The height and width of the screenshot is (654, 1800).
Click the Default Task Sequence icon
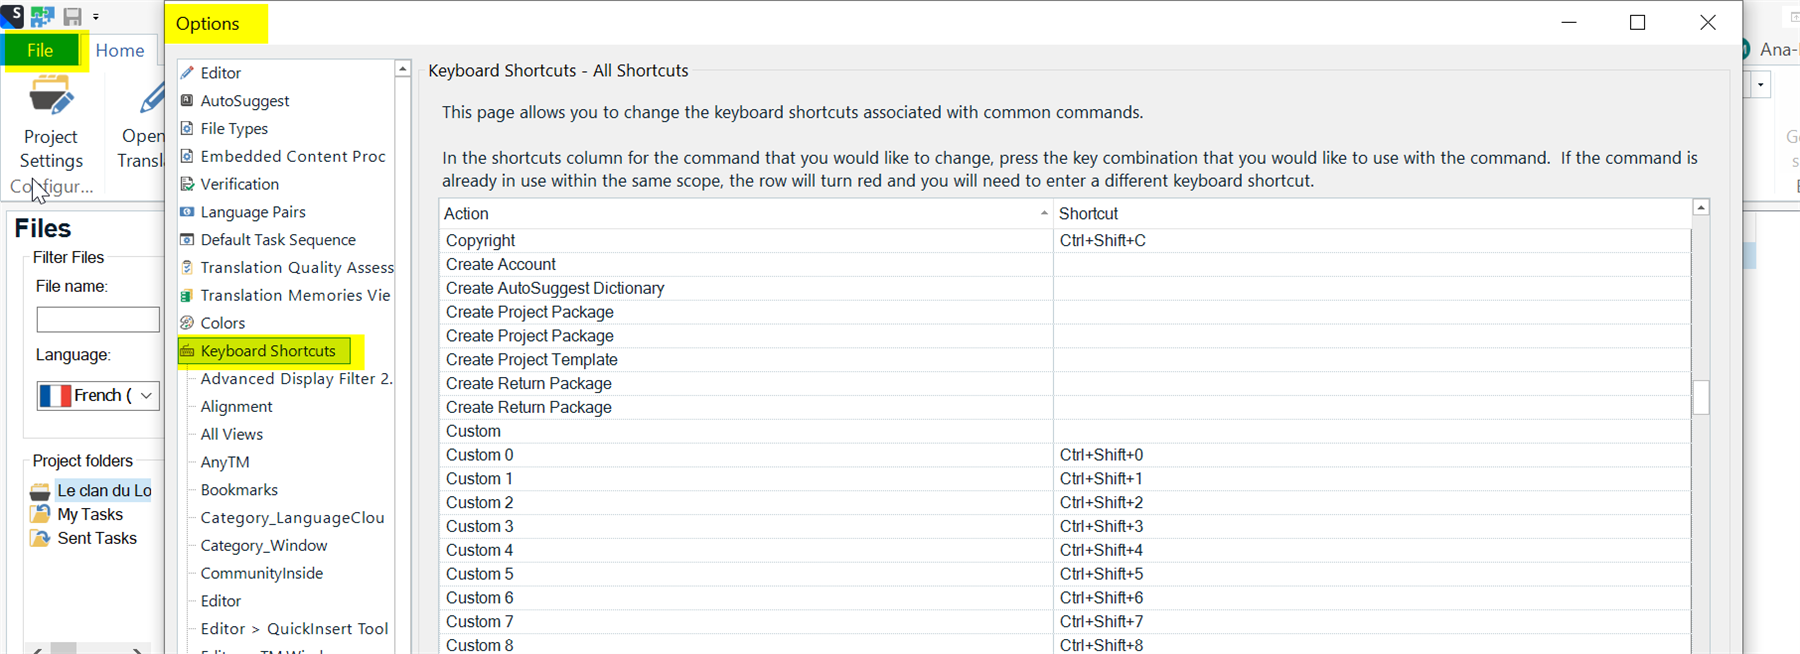[x=187, y=240]
